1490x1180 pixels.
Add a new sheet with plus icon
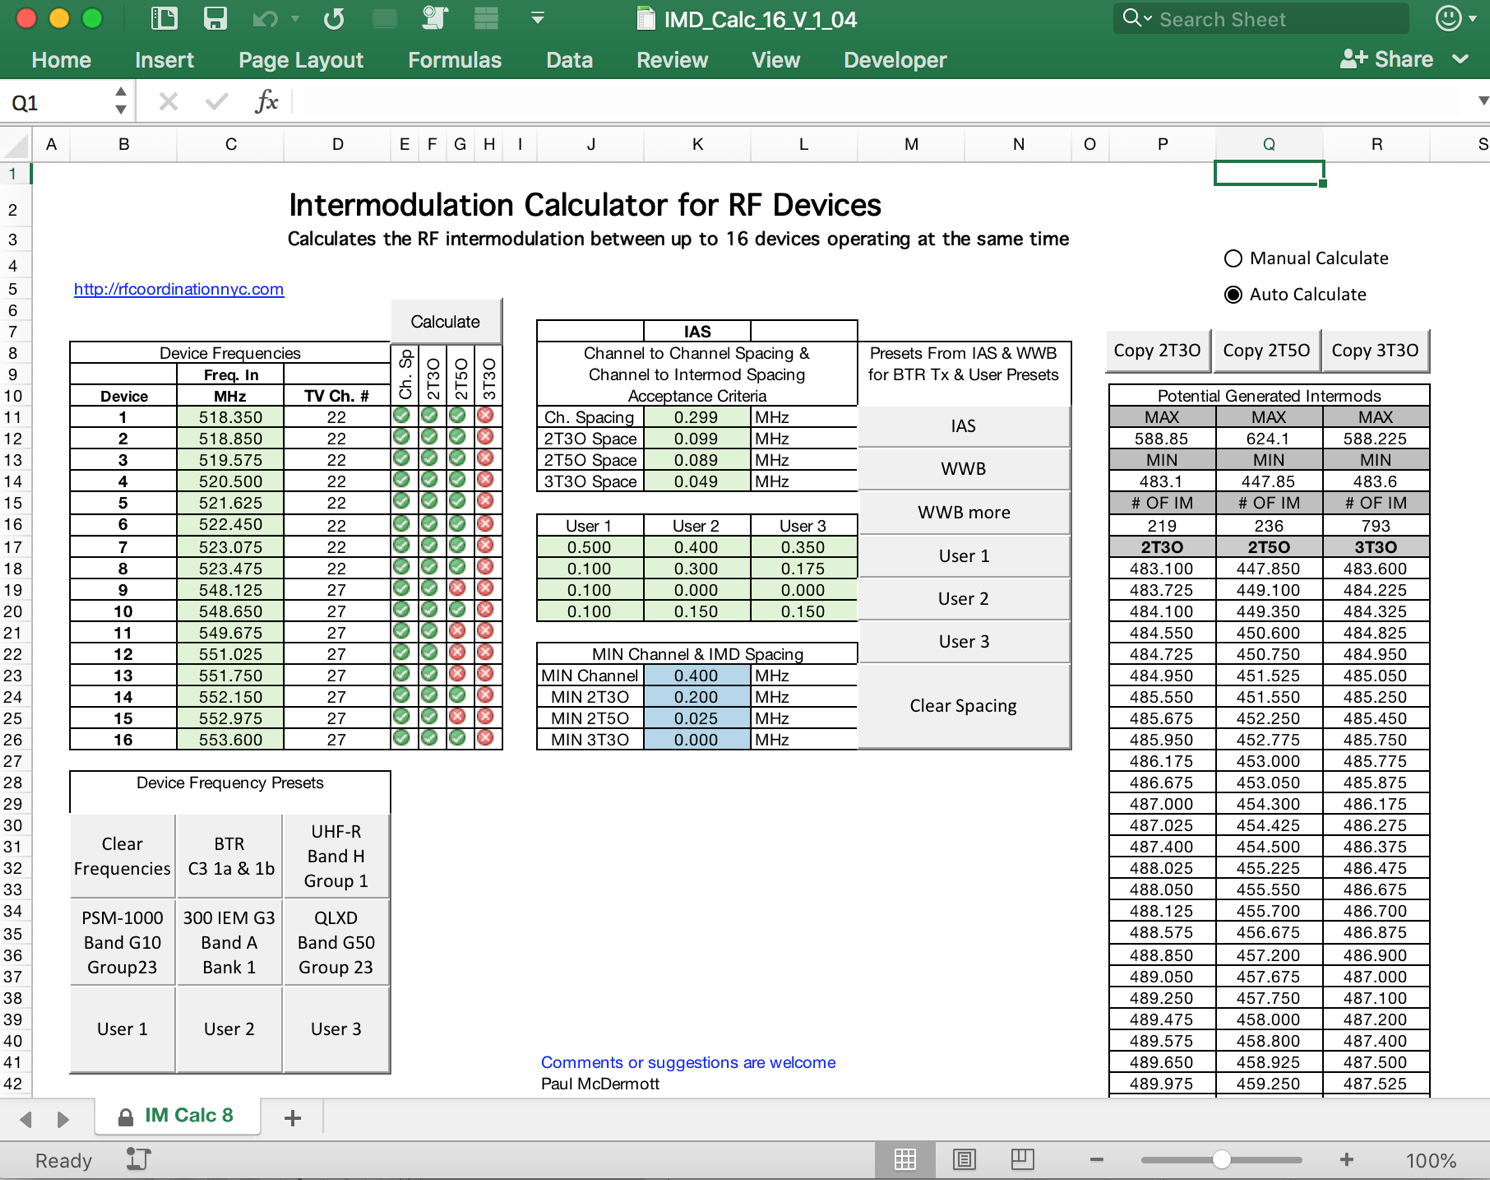pyautogui.click(x=292, y=1118)
